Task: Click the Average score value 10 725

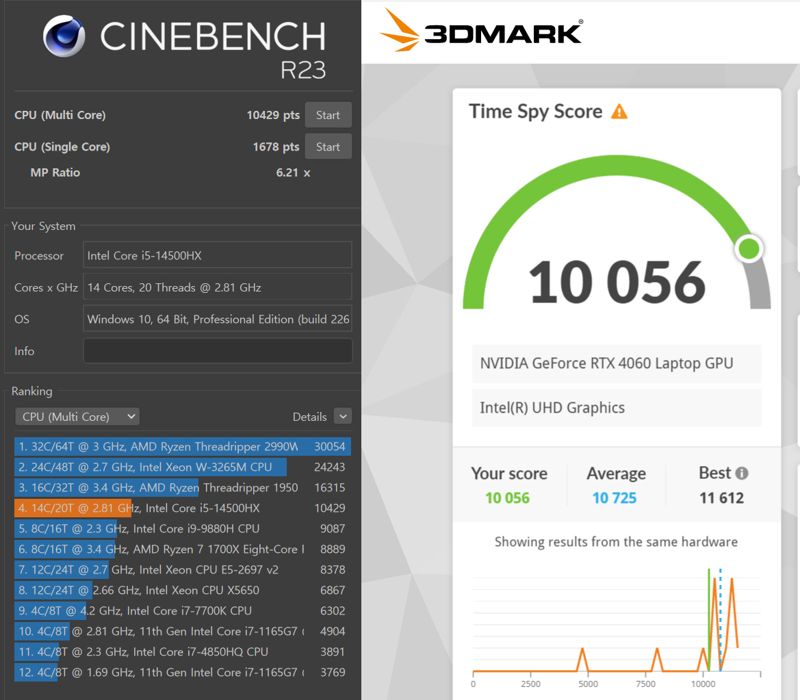Action: (x=614, y=498)
